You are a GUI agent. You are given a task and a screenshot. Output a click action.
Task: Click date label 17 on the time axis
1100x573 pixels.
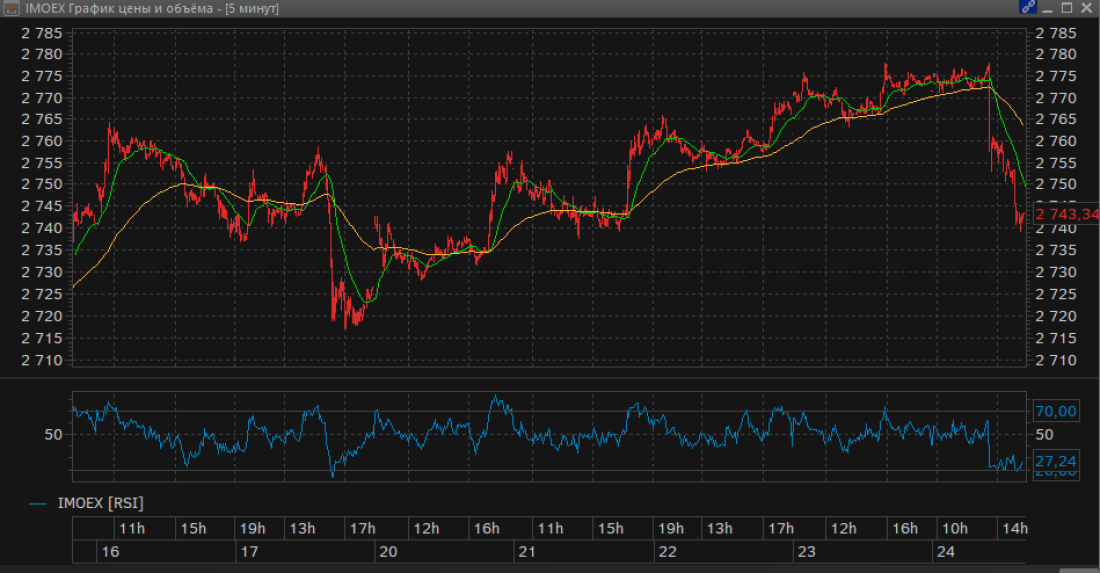[249, 552]
